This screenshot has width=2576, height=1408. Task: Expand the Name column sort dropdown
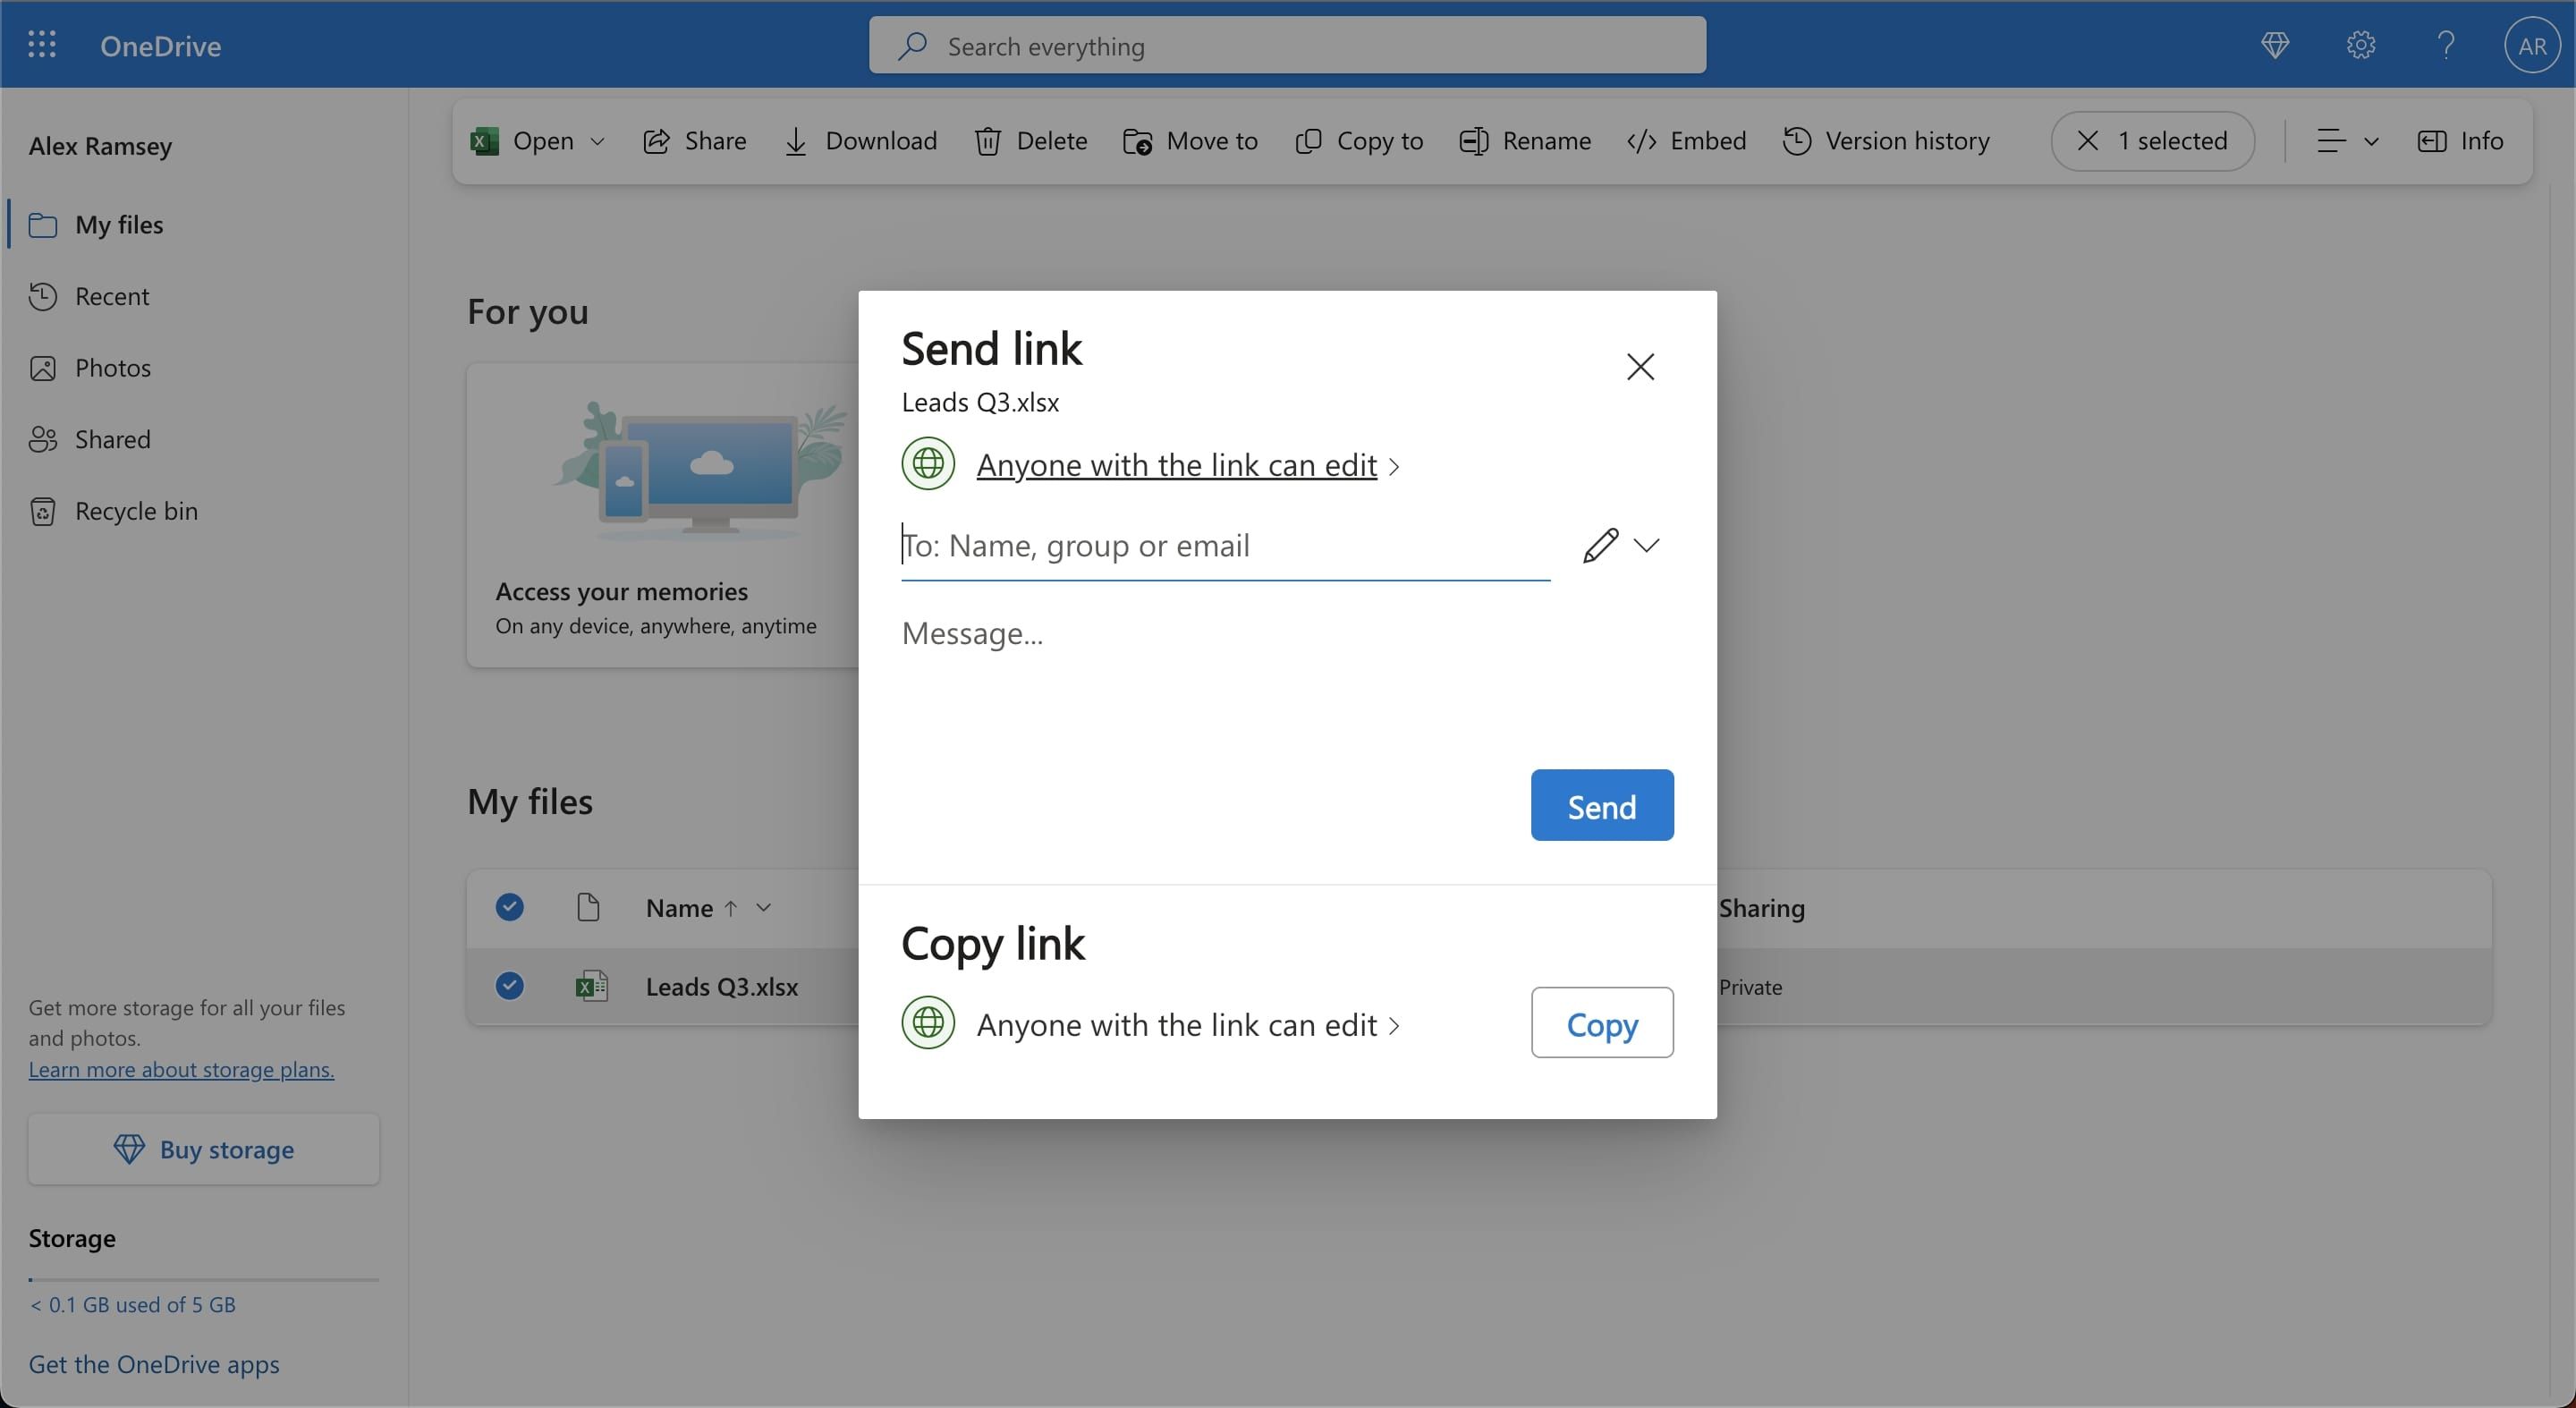764,907
